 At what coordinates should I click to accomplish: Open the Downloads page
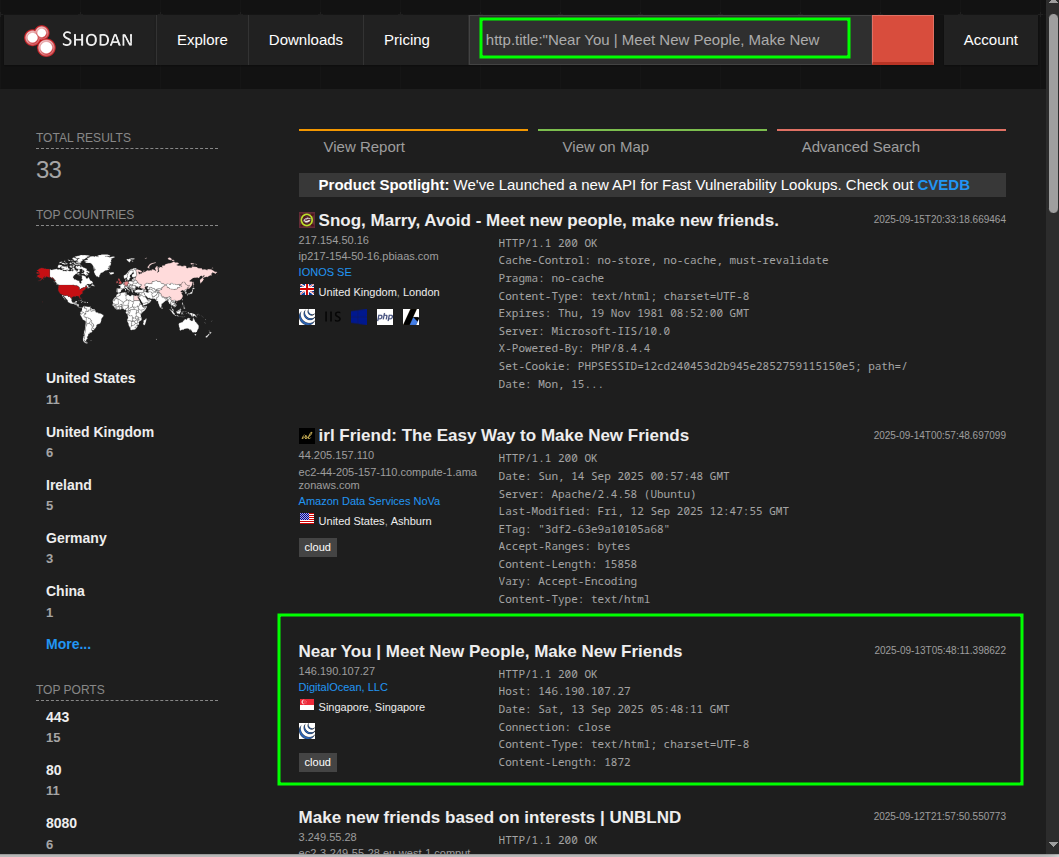click(306, 40)
